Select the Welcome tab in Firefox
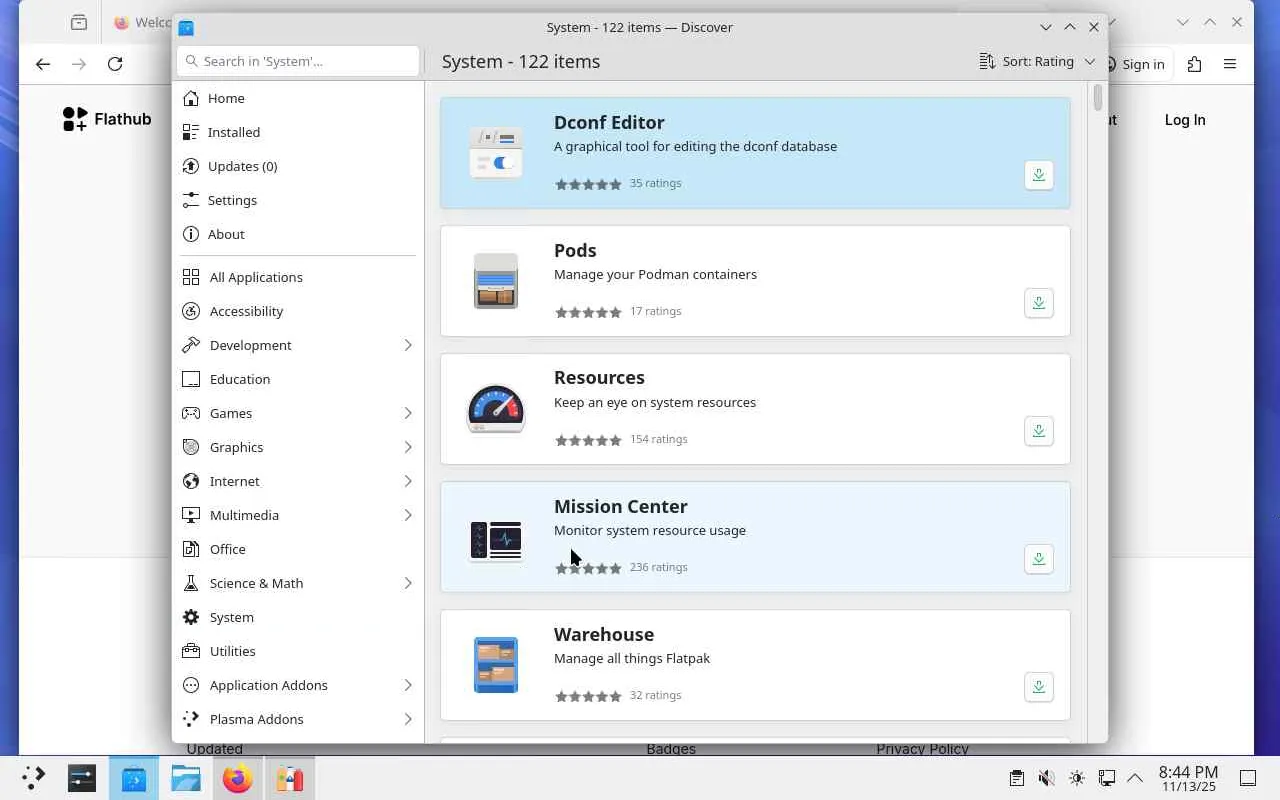Viewport: 1280px width, 800px height. coord(140,22)
